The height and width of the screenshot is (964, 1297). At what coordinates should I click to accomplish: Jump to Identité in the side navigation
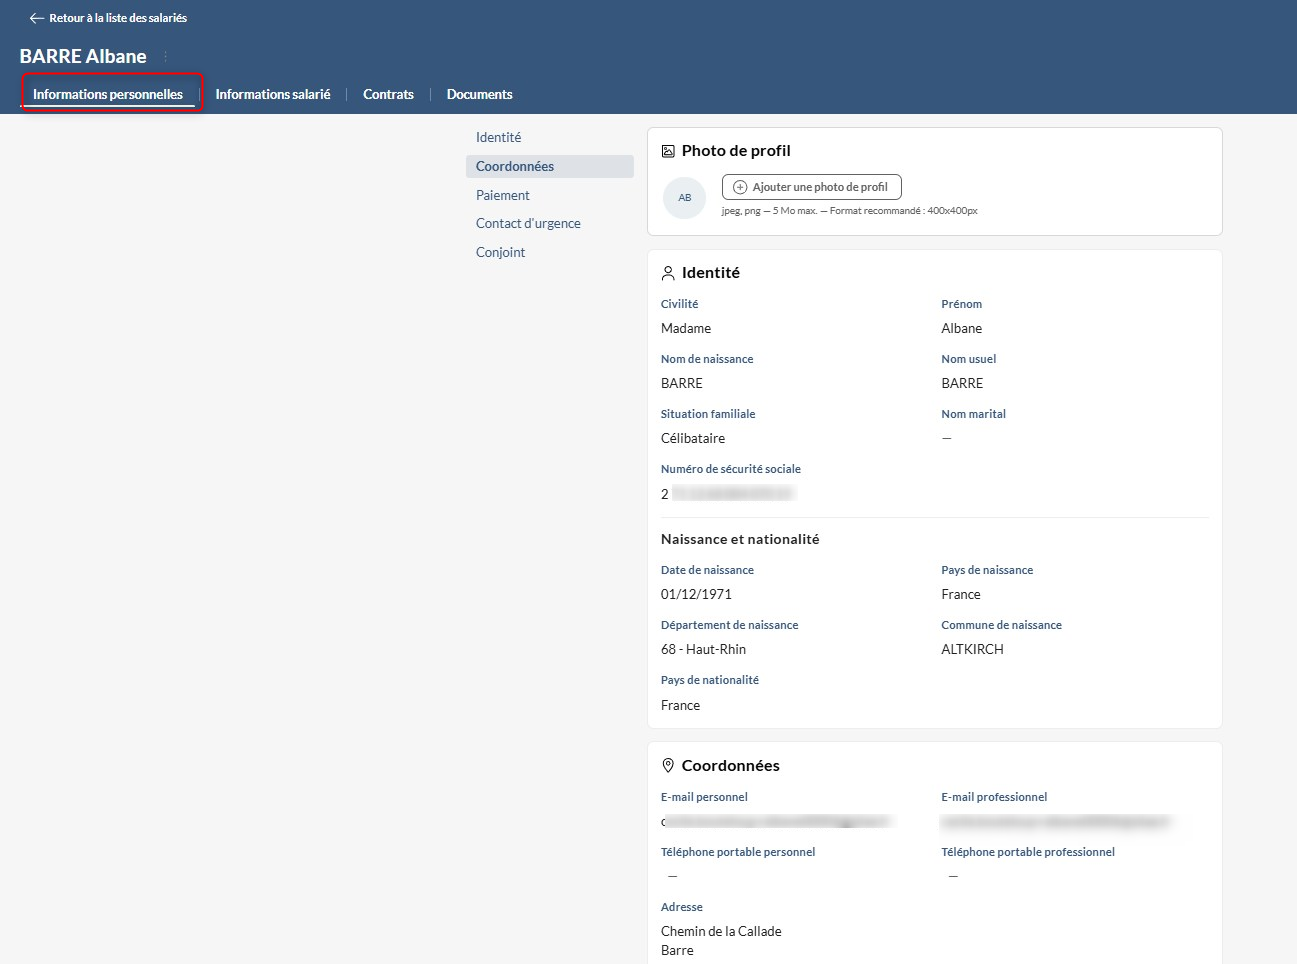pyautogui.click(x=498, y=137)
